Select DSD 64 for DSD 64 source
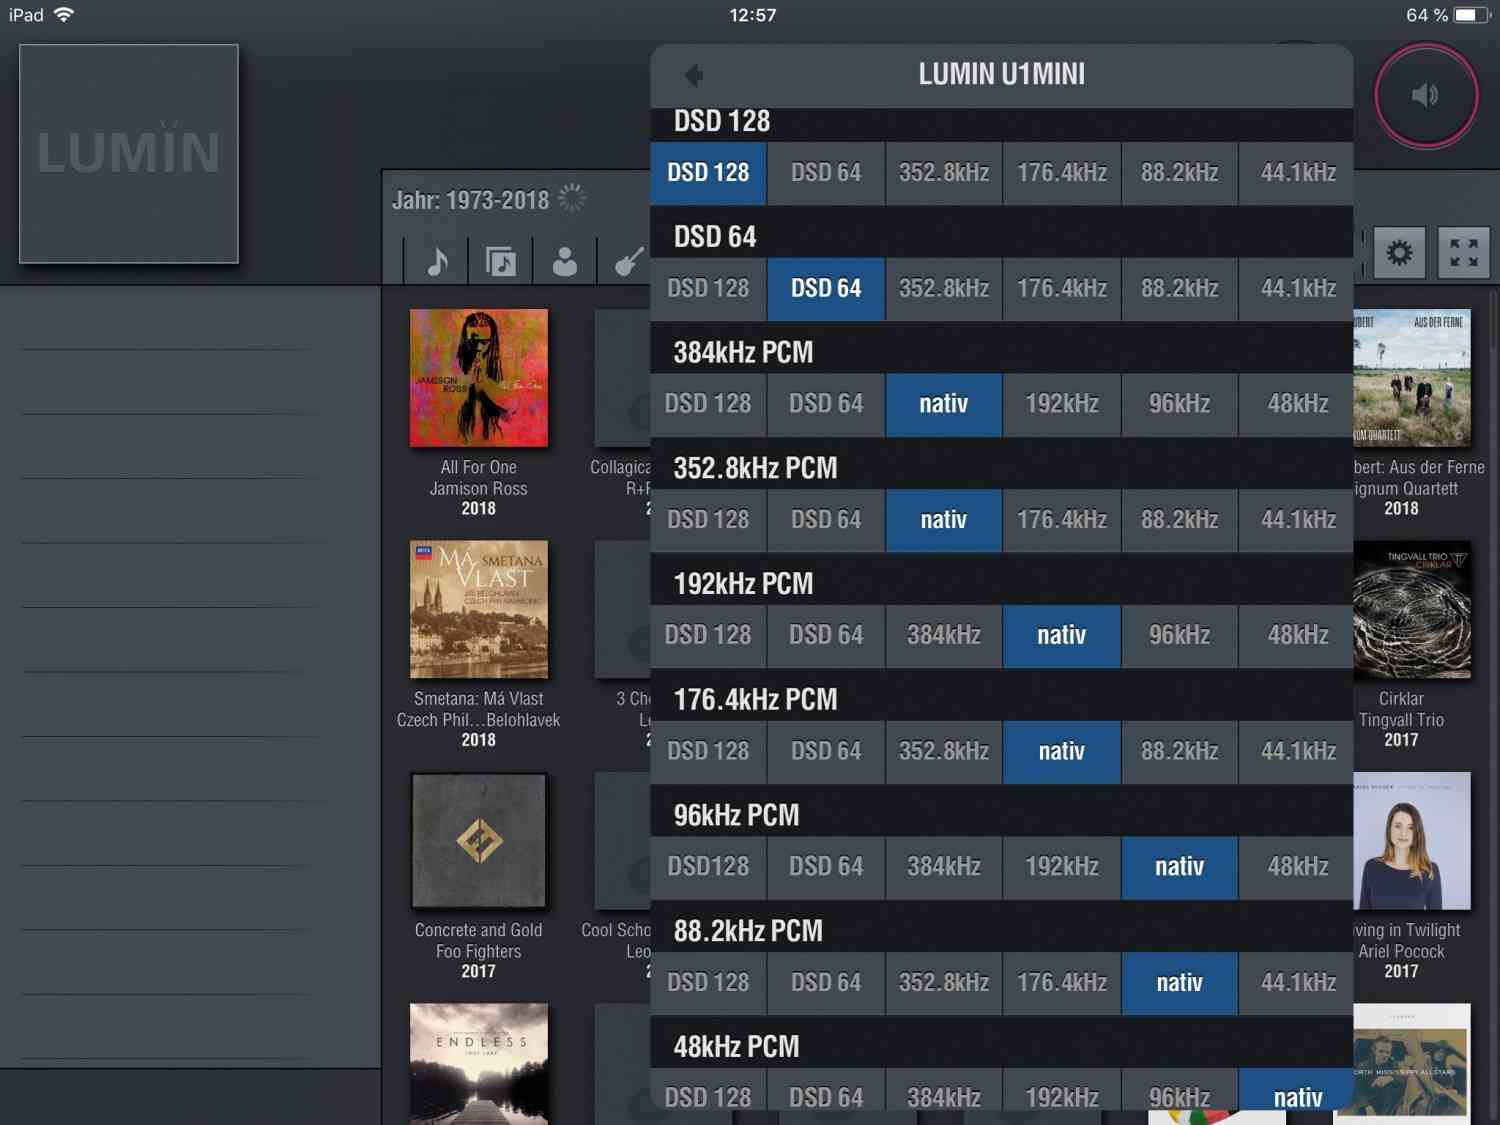The width and height of the screenshot is (1500, 1125). point(826,289)
